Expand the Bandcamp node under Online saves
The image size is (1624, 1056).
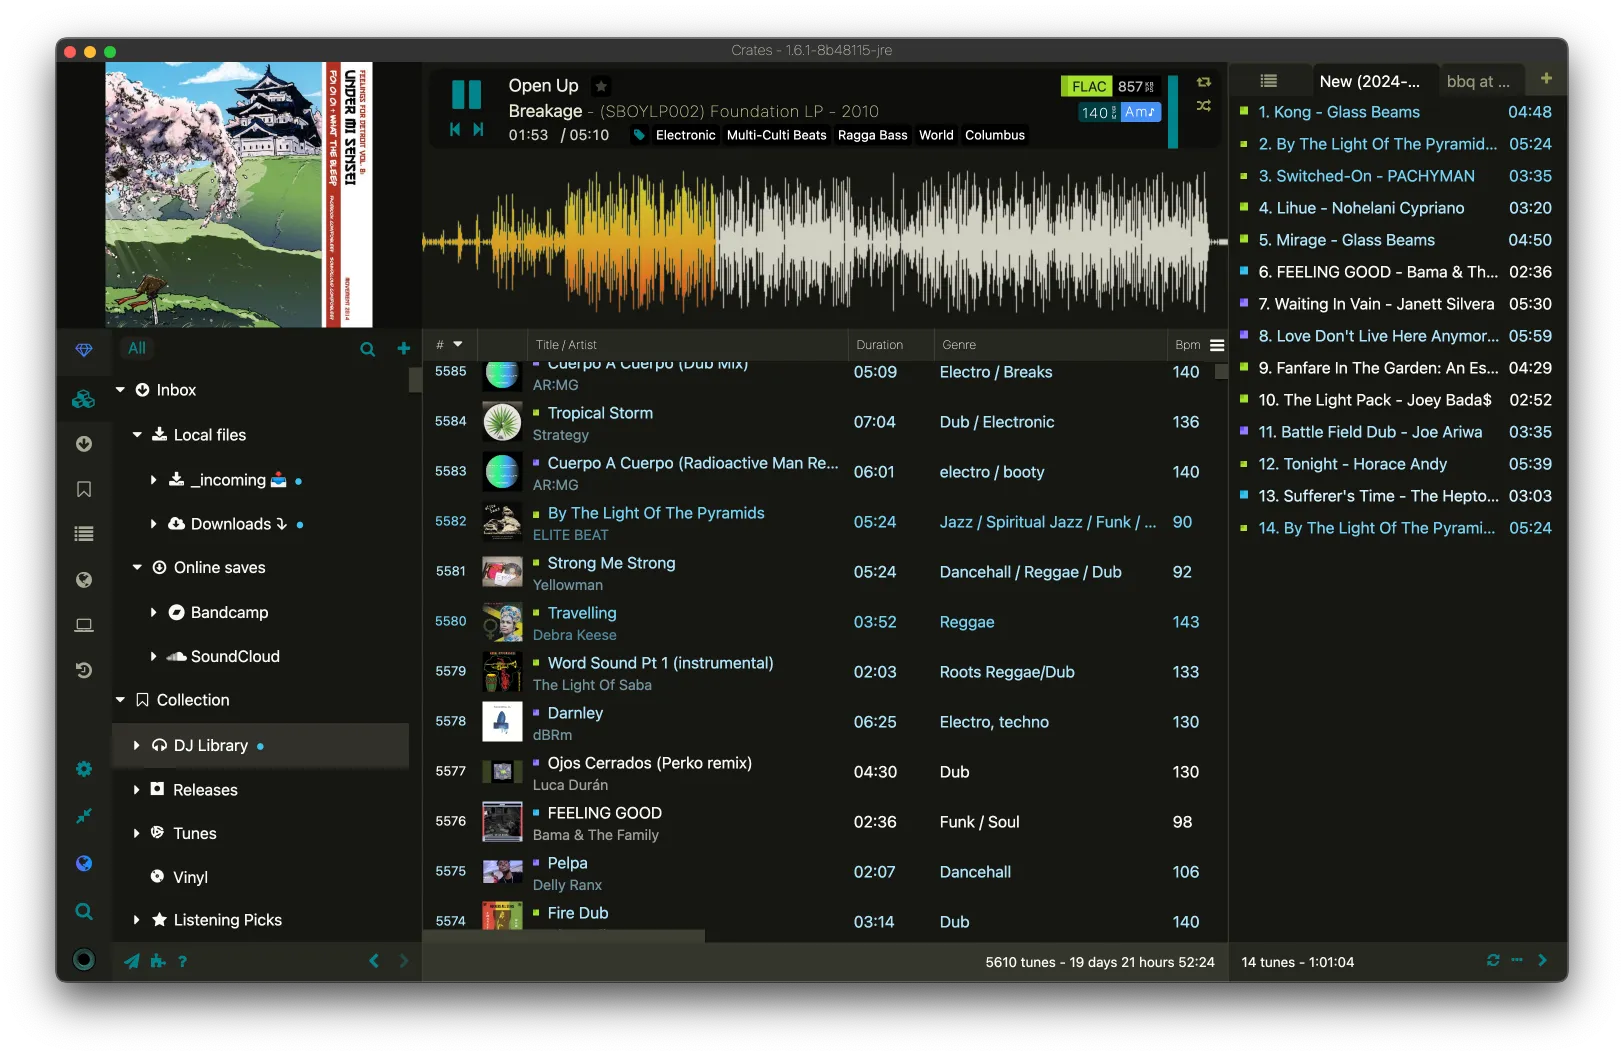tap(155, 612)
